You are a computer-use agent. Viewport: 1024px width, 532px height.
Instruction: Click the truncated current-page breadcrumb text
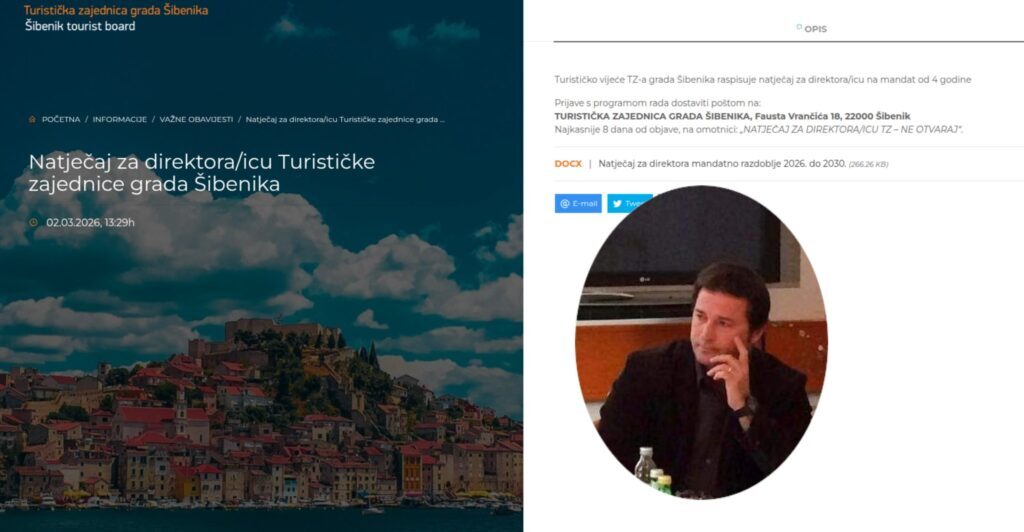[x=345, y=119]
